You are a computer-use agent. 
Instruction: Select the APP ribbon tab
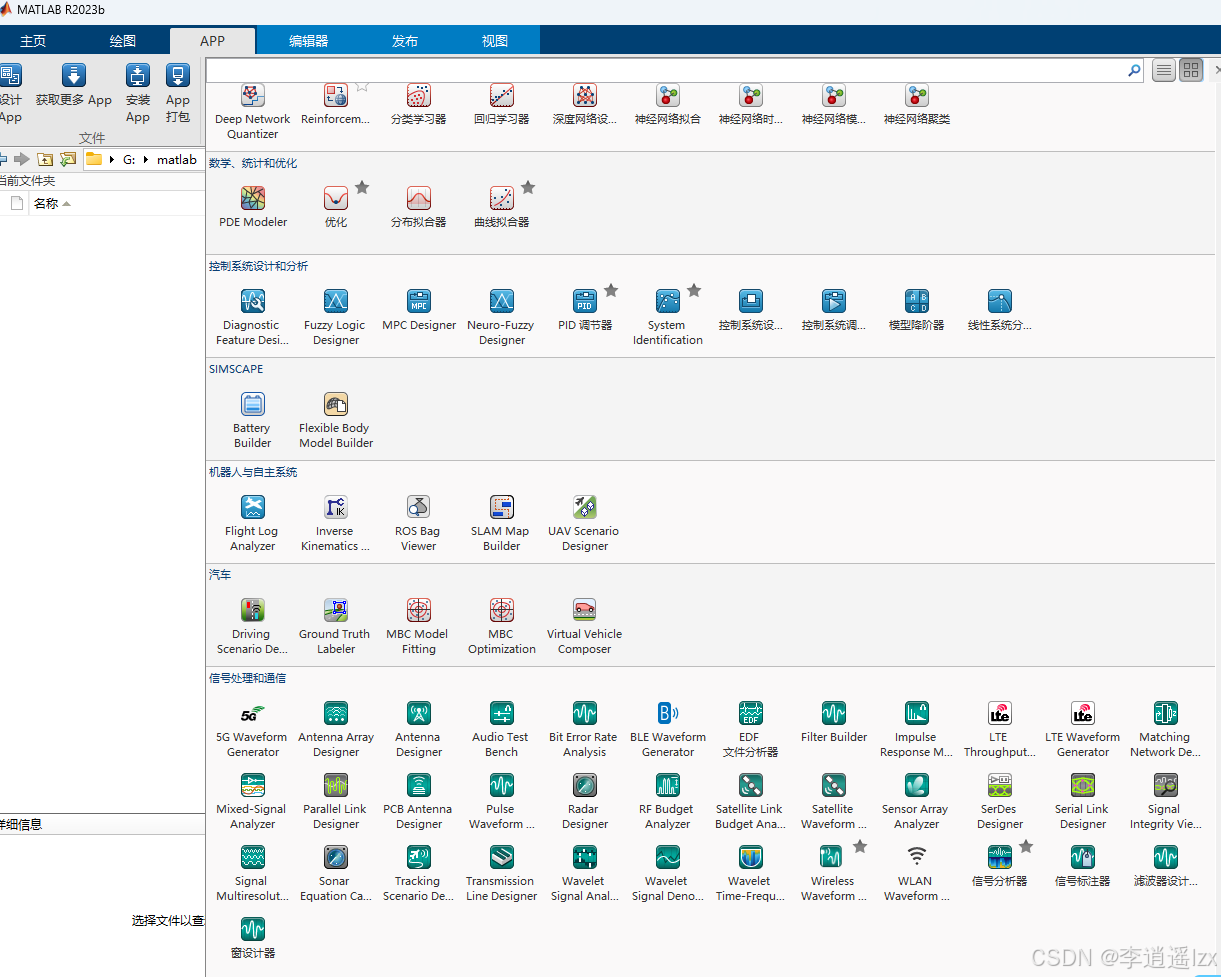coord(213,41)
